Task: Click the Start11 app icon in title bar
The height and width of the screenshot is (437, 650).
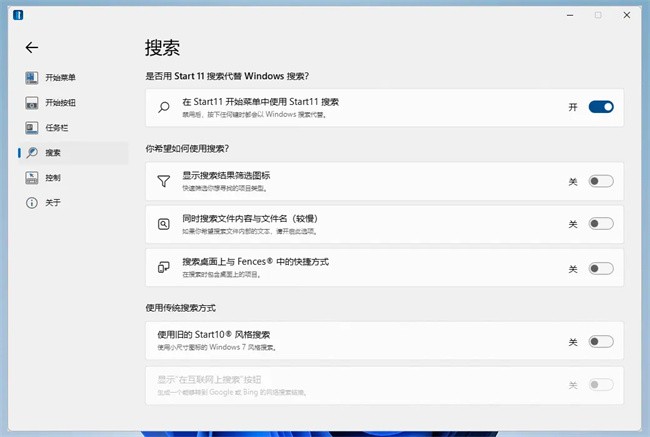Action: coord(18,15)
